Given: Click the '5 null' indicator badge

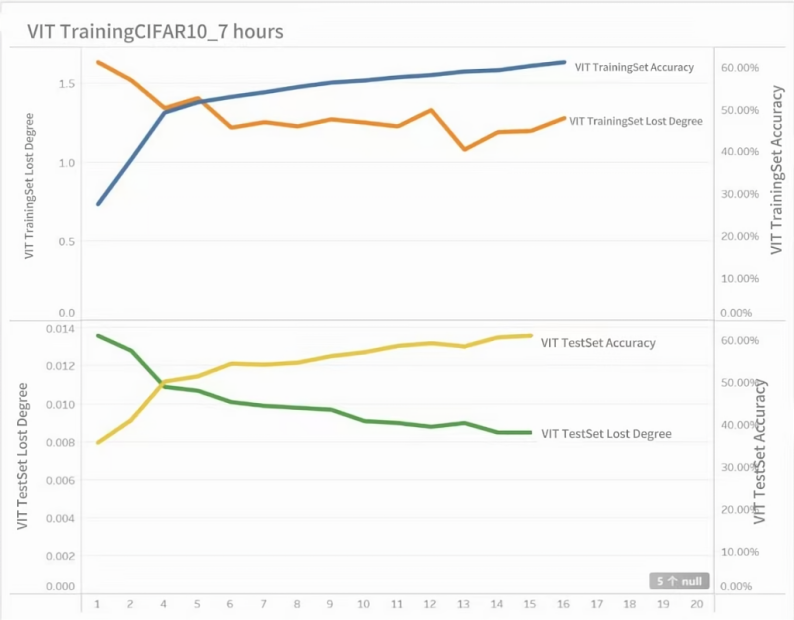Looking at the screenshot, I should pyautogui.click(x=679, y=580).
